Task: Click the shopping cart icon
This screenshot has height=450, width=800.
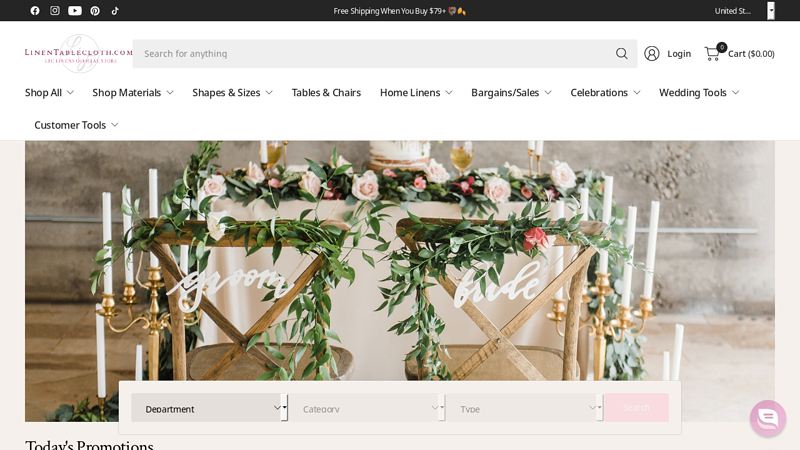Action: (x=712, y=54)
